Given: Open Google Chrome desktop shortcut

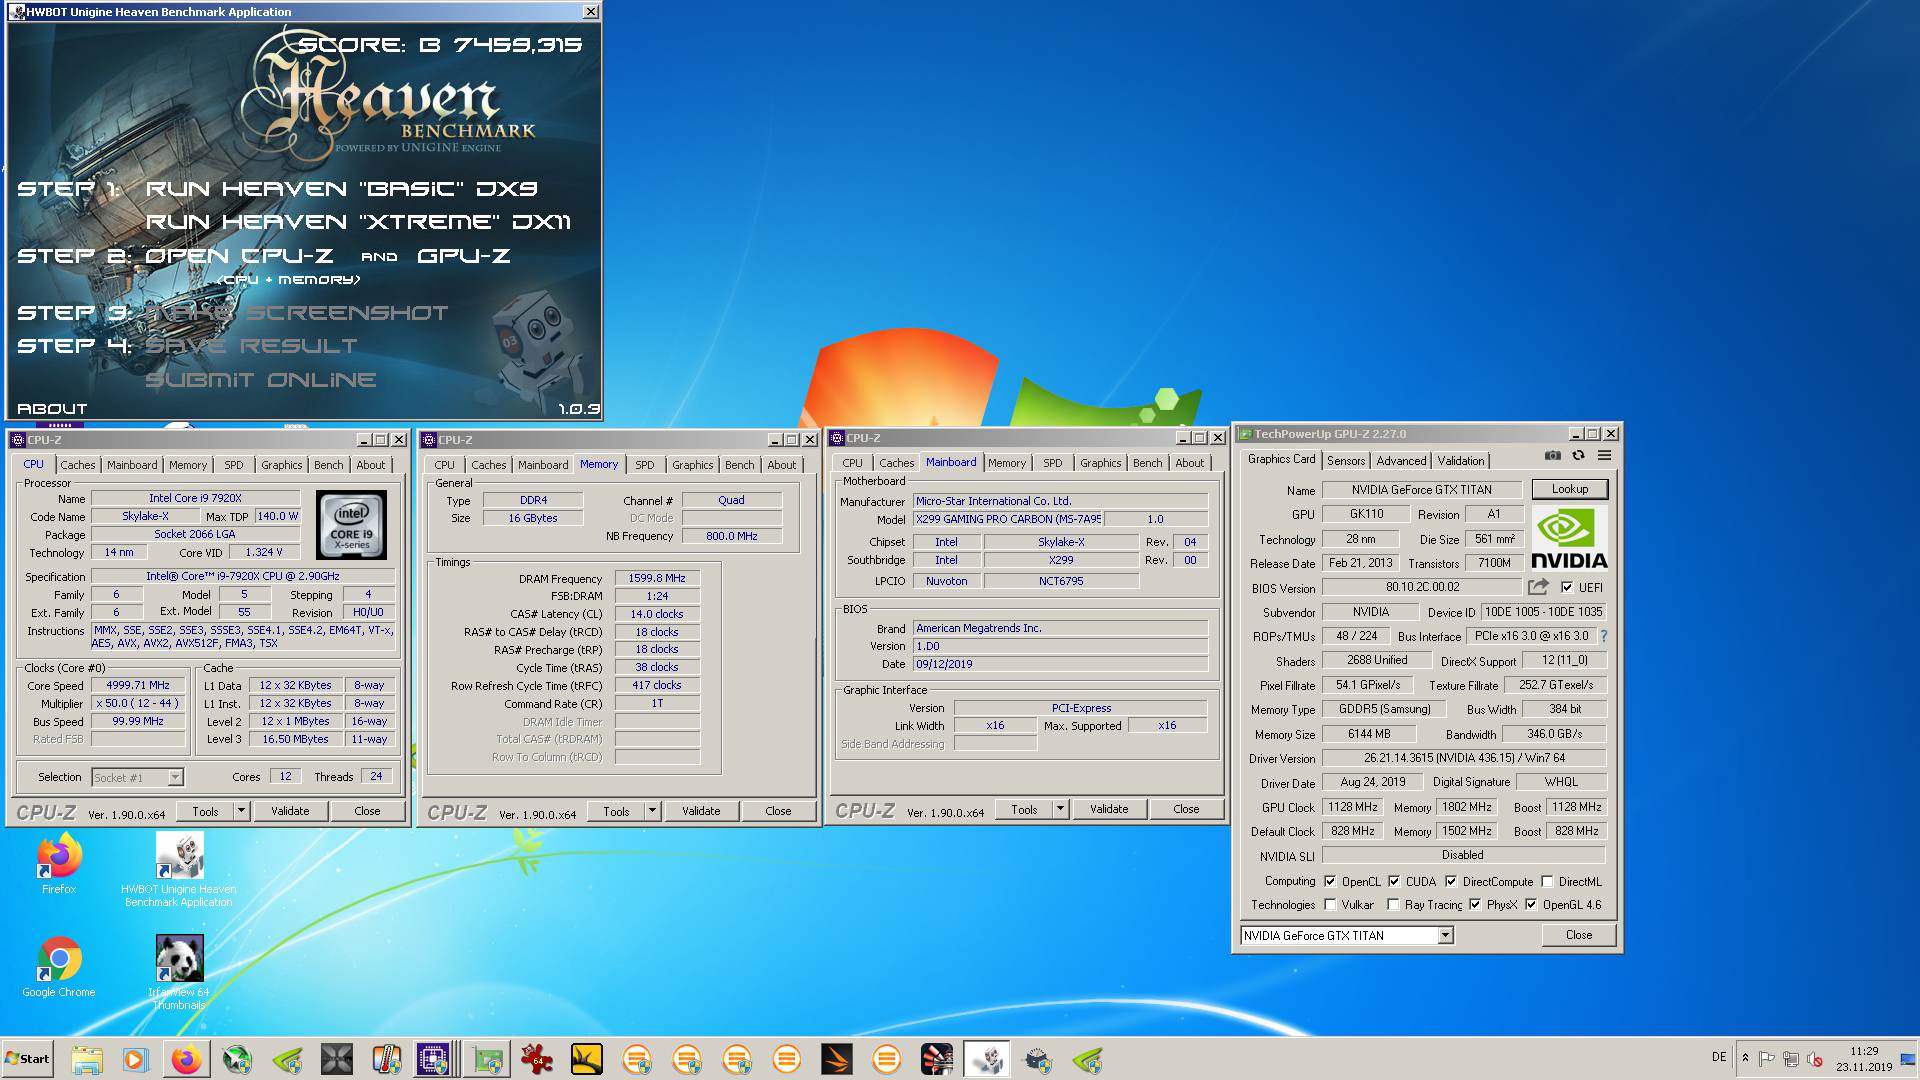Looking at the screenshot, I should coord(59,967).
